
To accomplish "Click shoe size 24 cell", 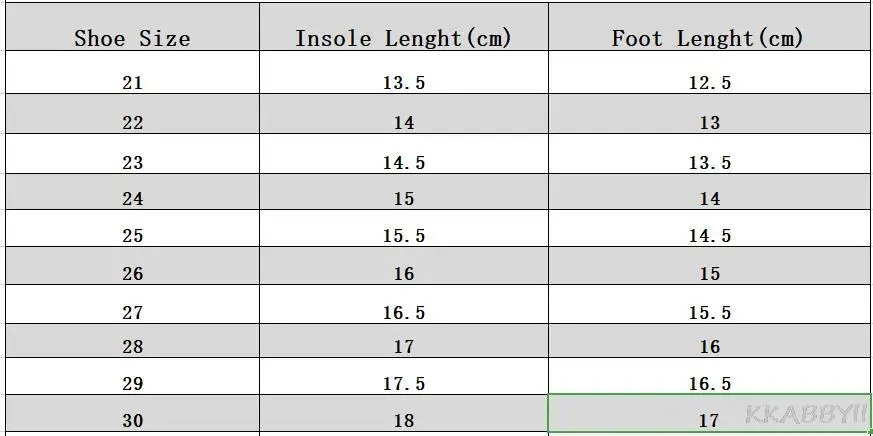I will [x=132, y=199].
